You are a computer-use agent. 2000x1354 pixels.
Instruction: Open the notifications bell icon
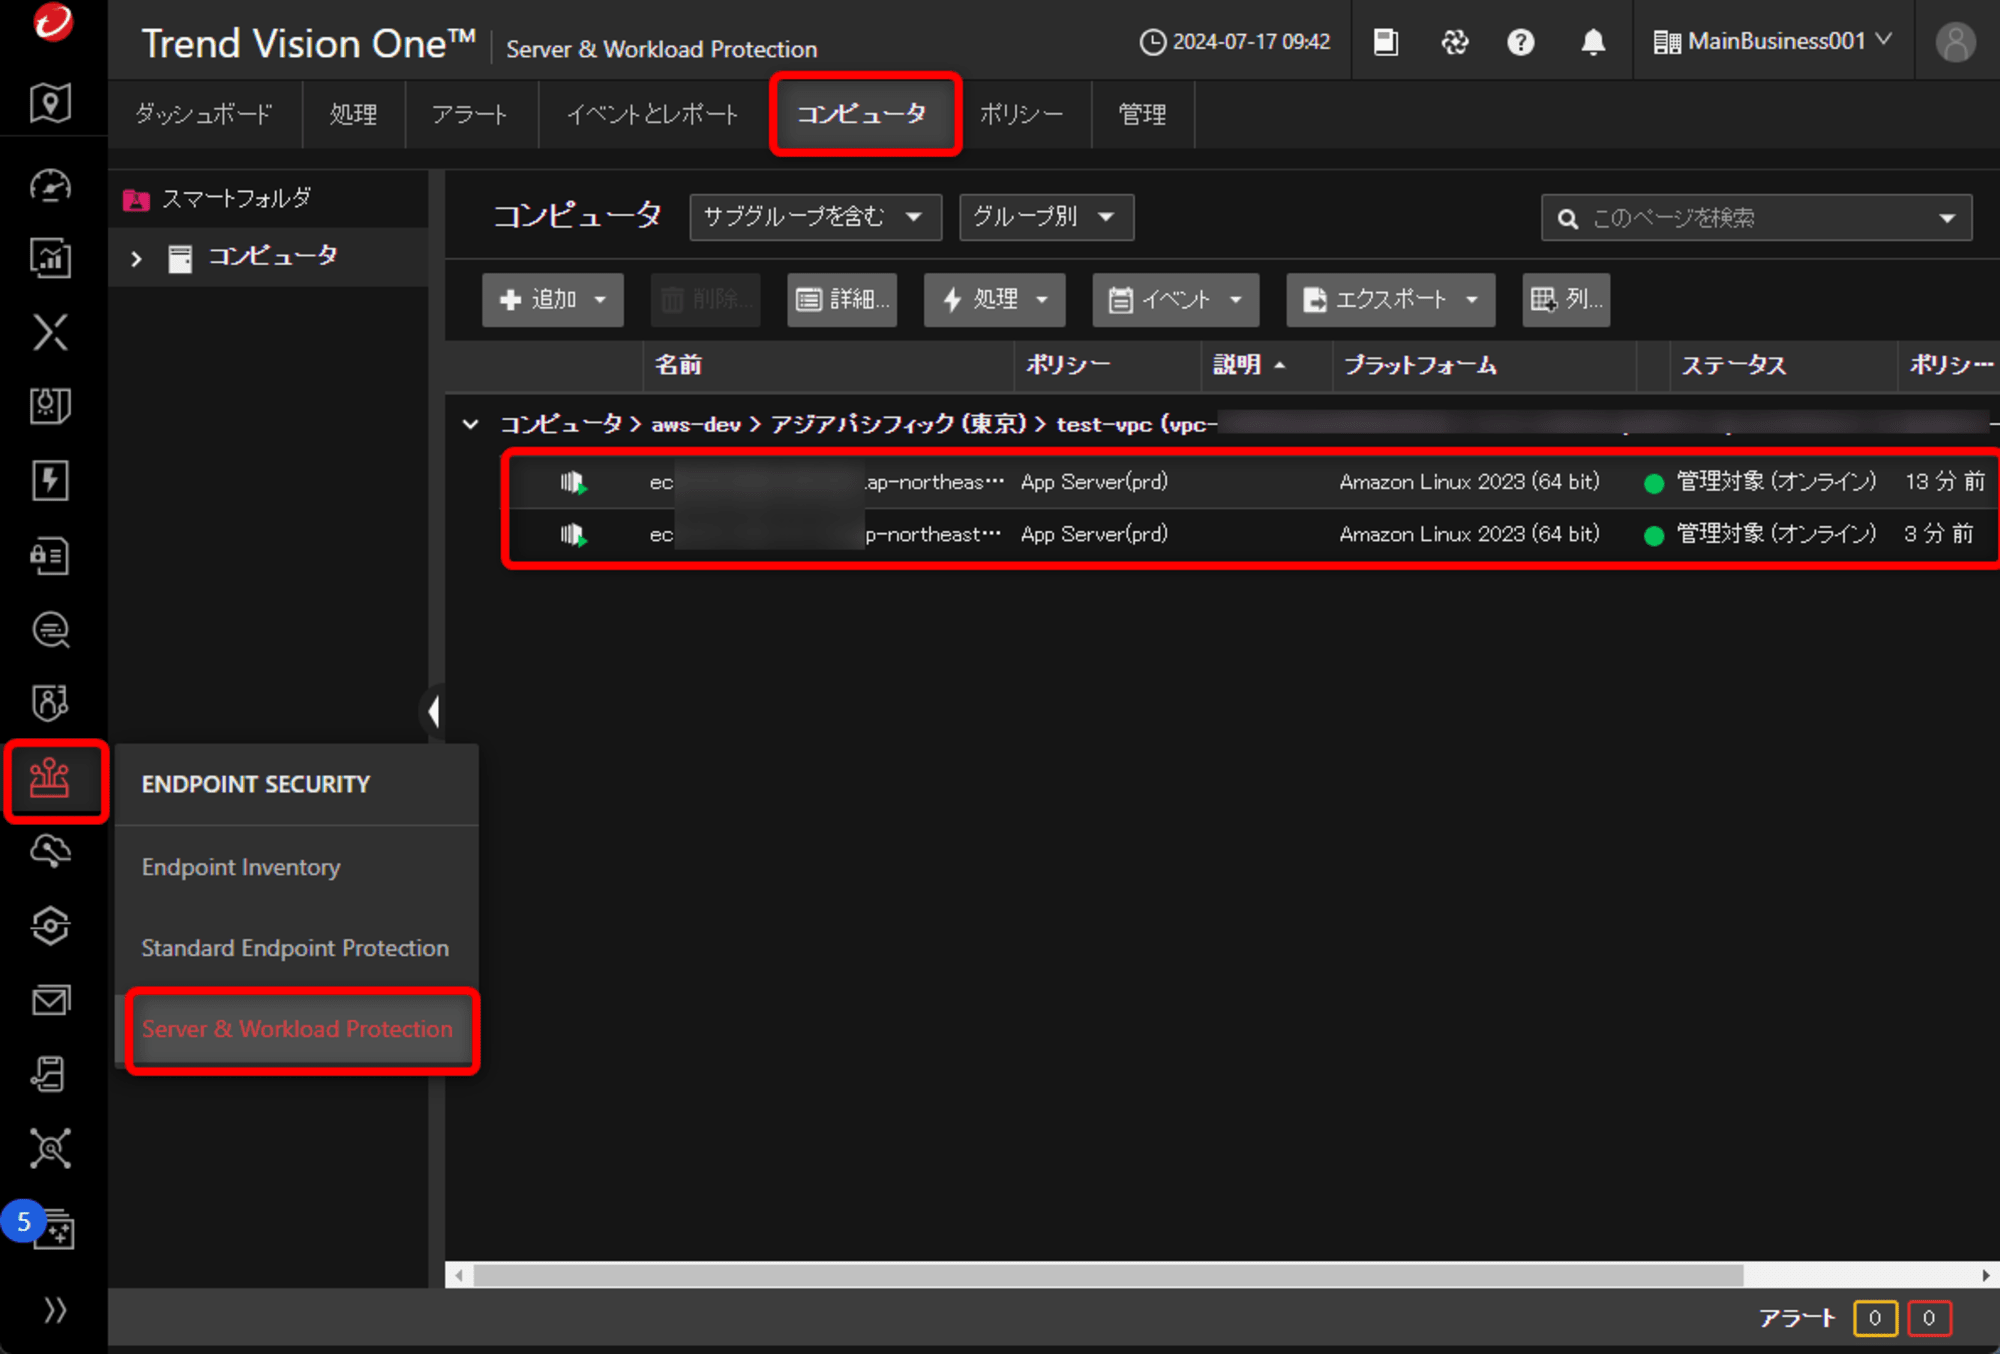(1593, 42)
